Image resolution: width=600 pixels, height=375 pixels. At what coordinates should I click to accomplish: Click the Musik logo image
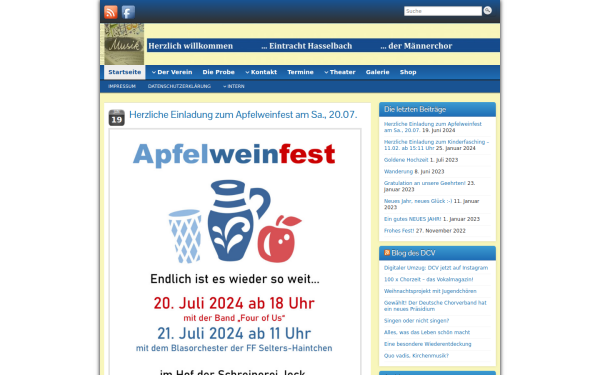tap(124, 44)
